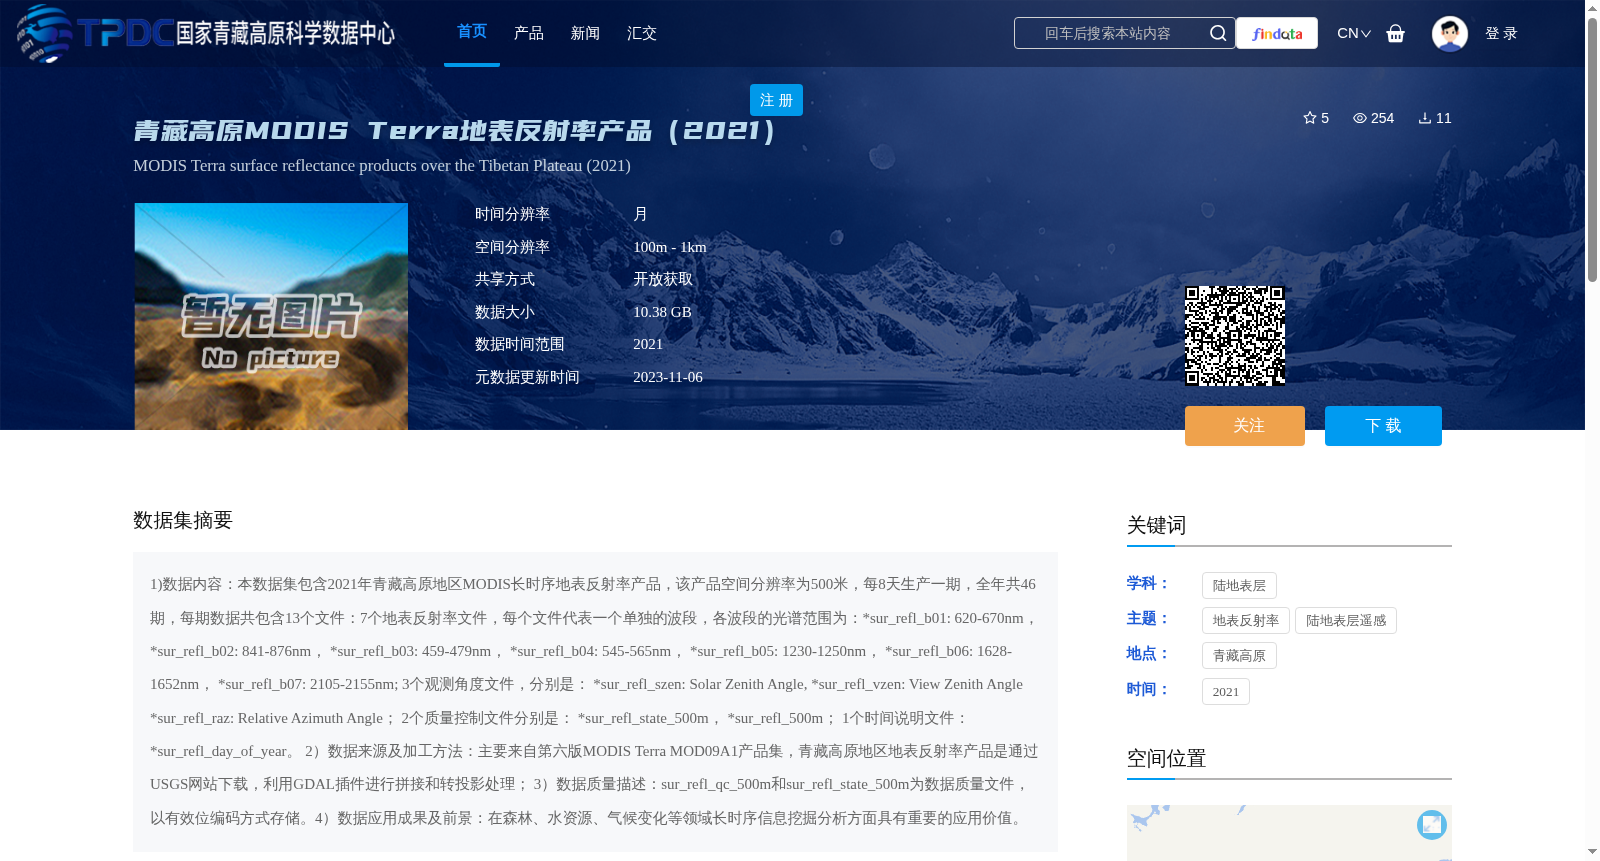
Task: Open the 汇交 menu item
Action: click(x=642, y=33)
